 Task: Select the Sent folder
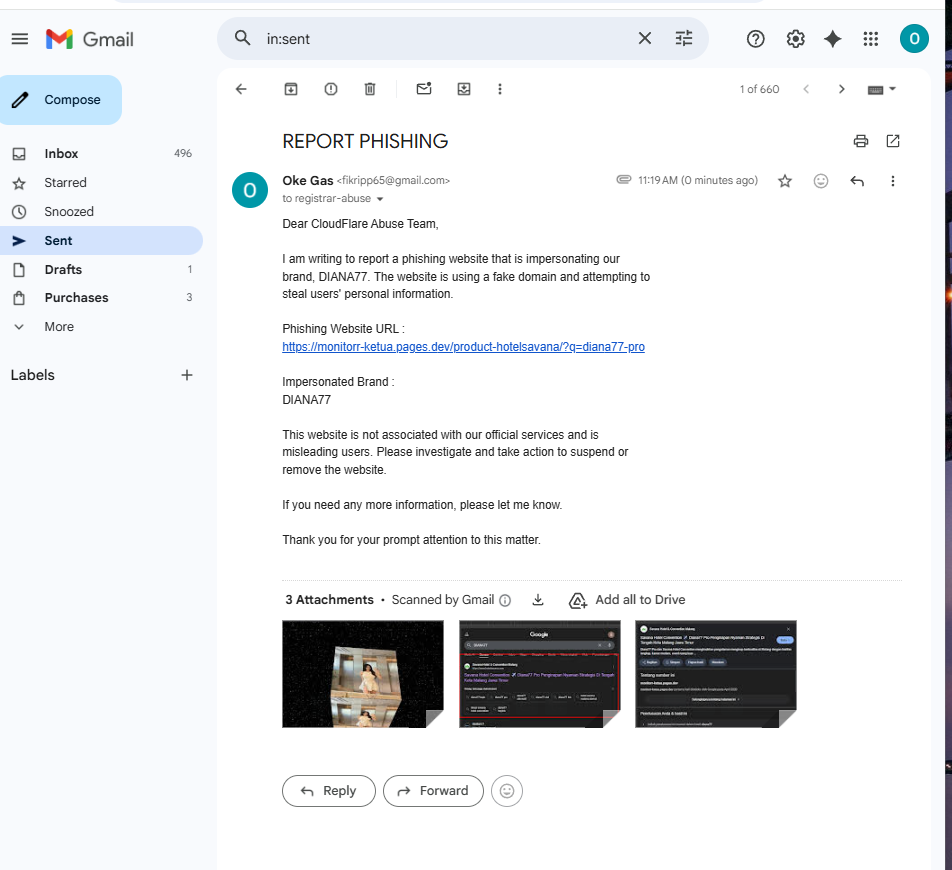point(101,240)
